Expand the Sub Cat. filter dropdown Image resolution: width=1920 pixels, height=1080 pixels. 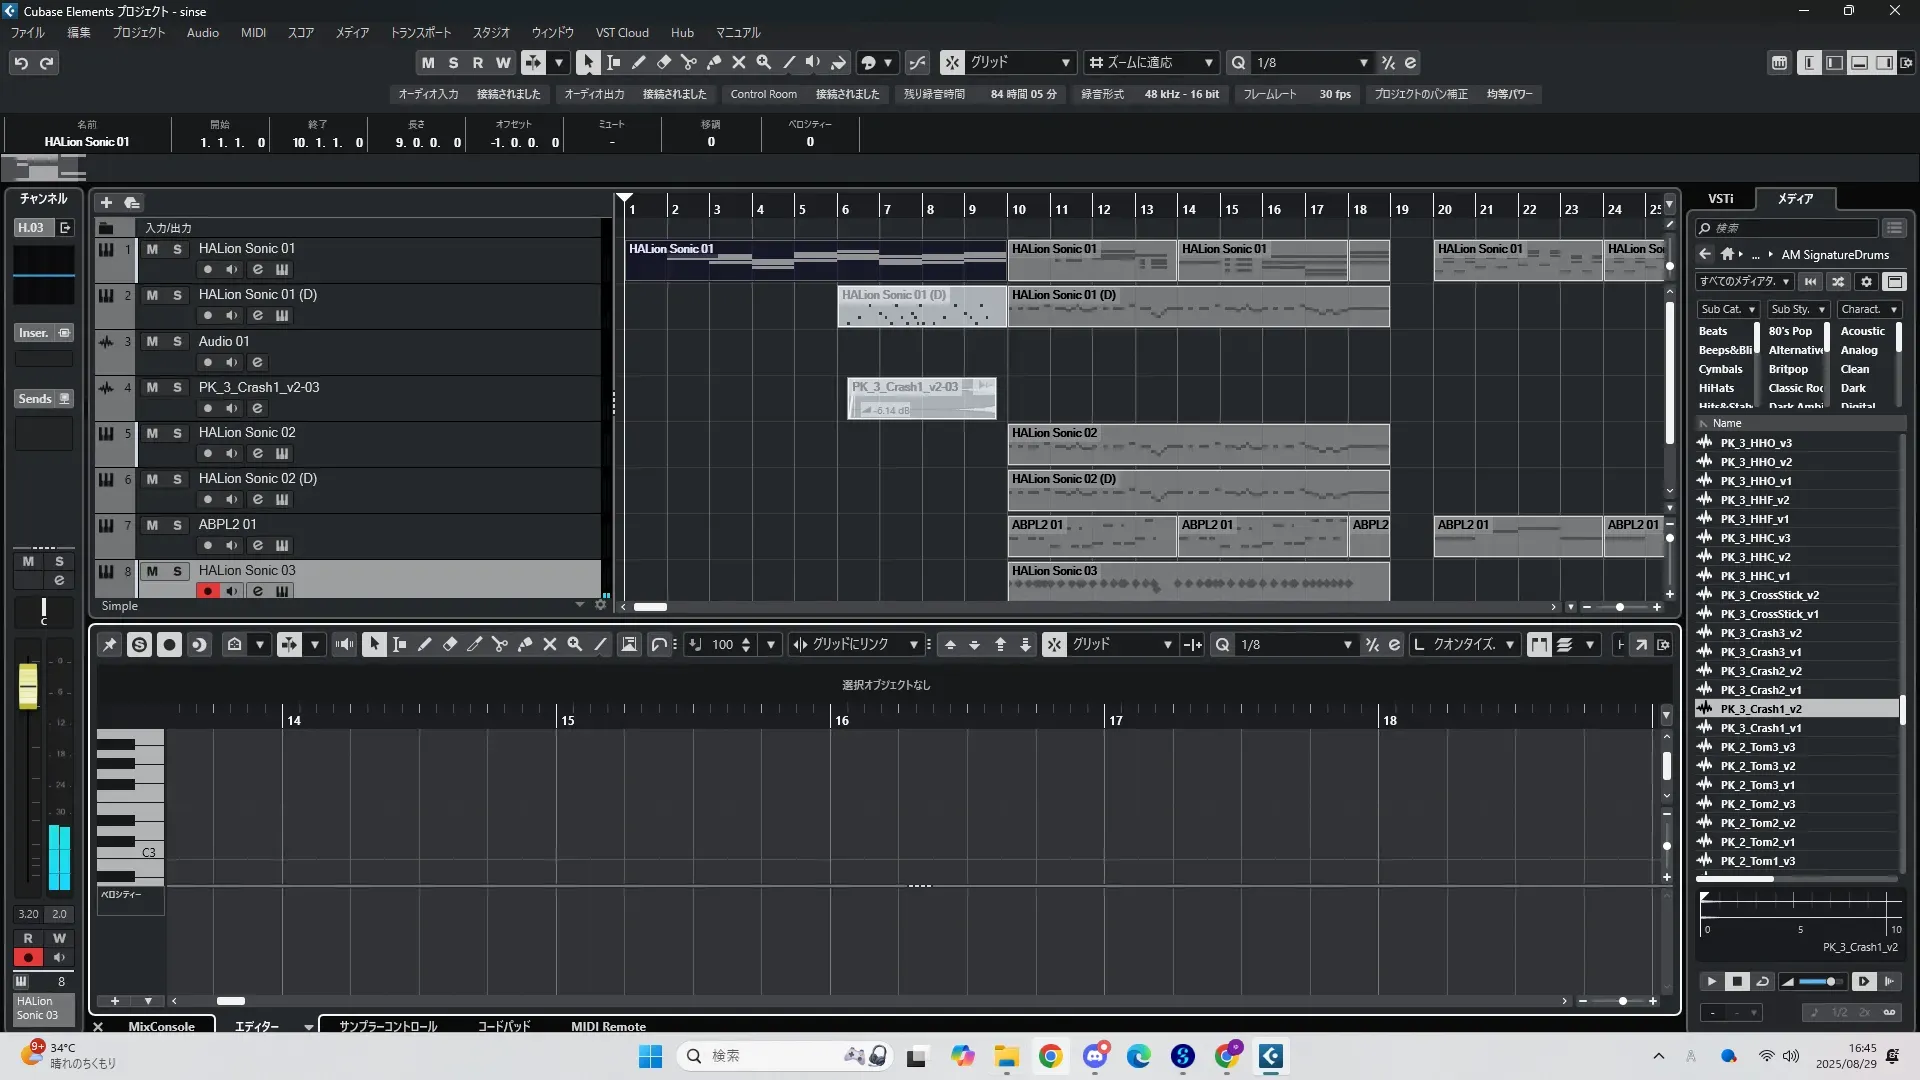[1729, 310]
